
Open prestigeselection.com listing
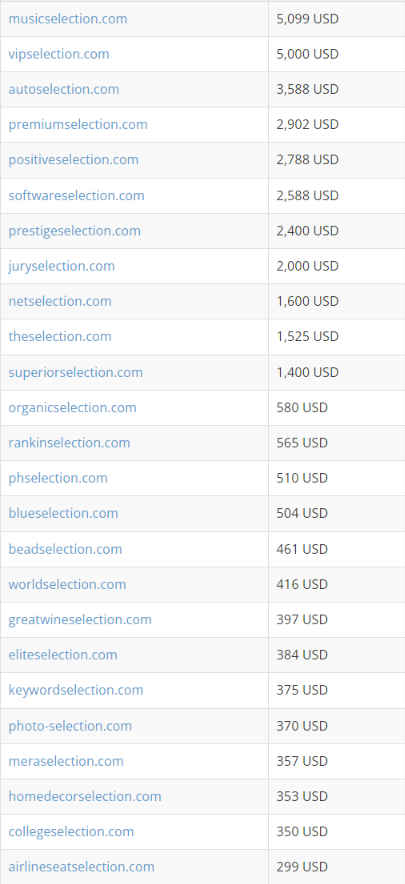[74, 231]
